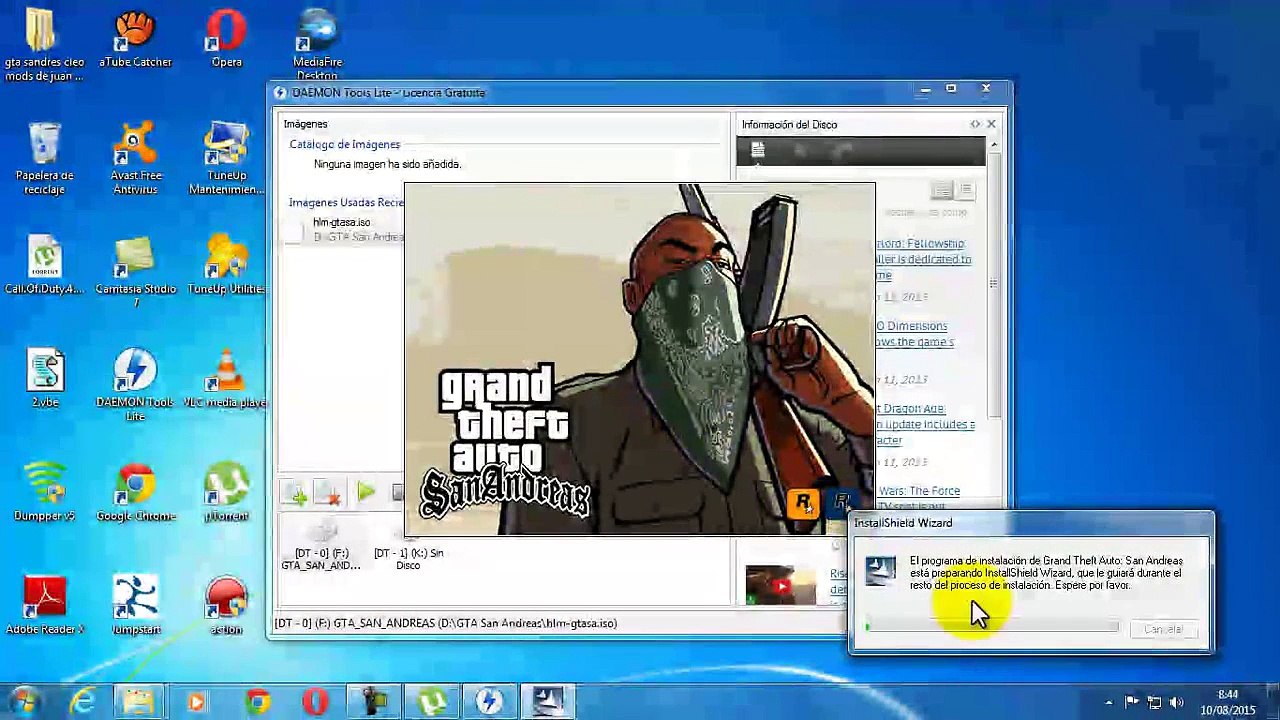Switch news list to compact list view icon

(x=965, y=190)
